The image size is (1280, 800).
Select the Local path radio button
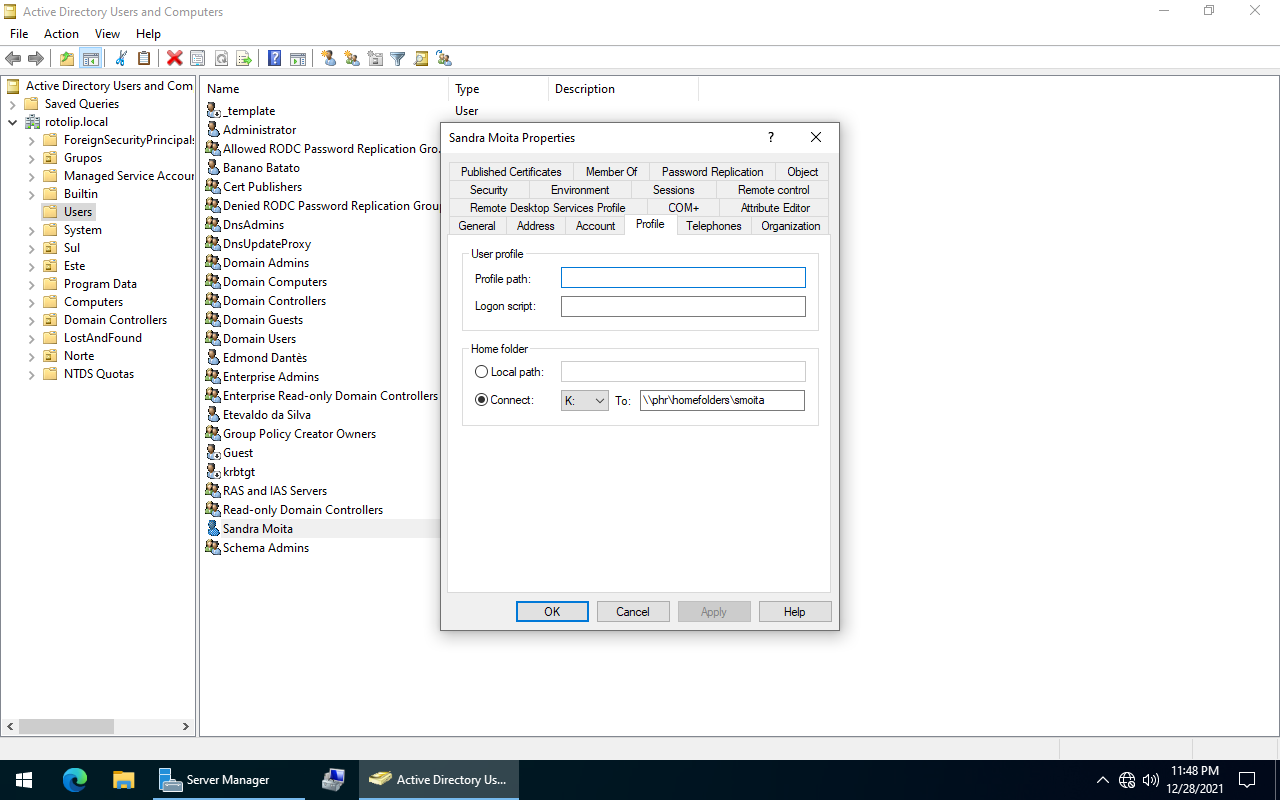point(482,372)
